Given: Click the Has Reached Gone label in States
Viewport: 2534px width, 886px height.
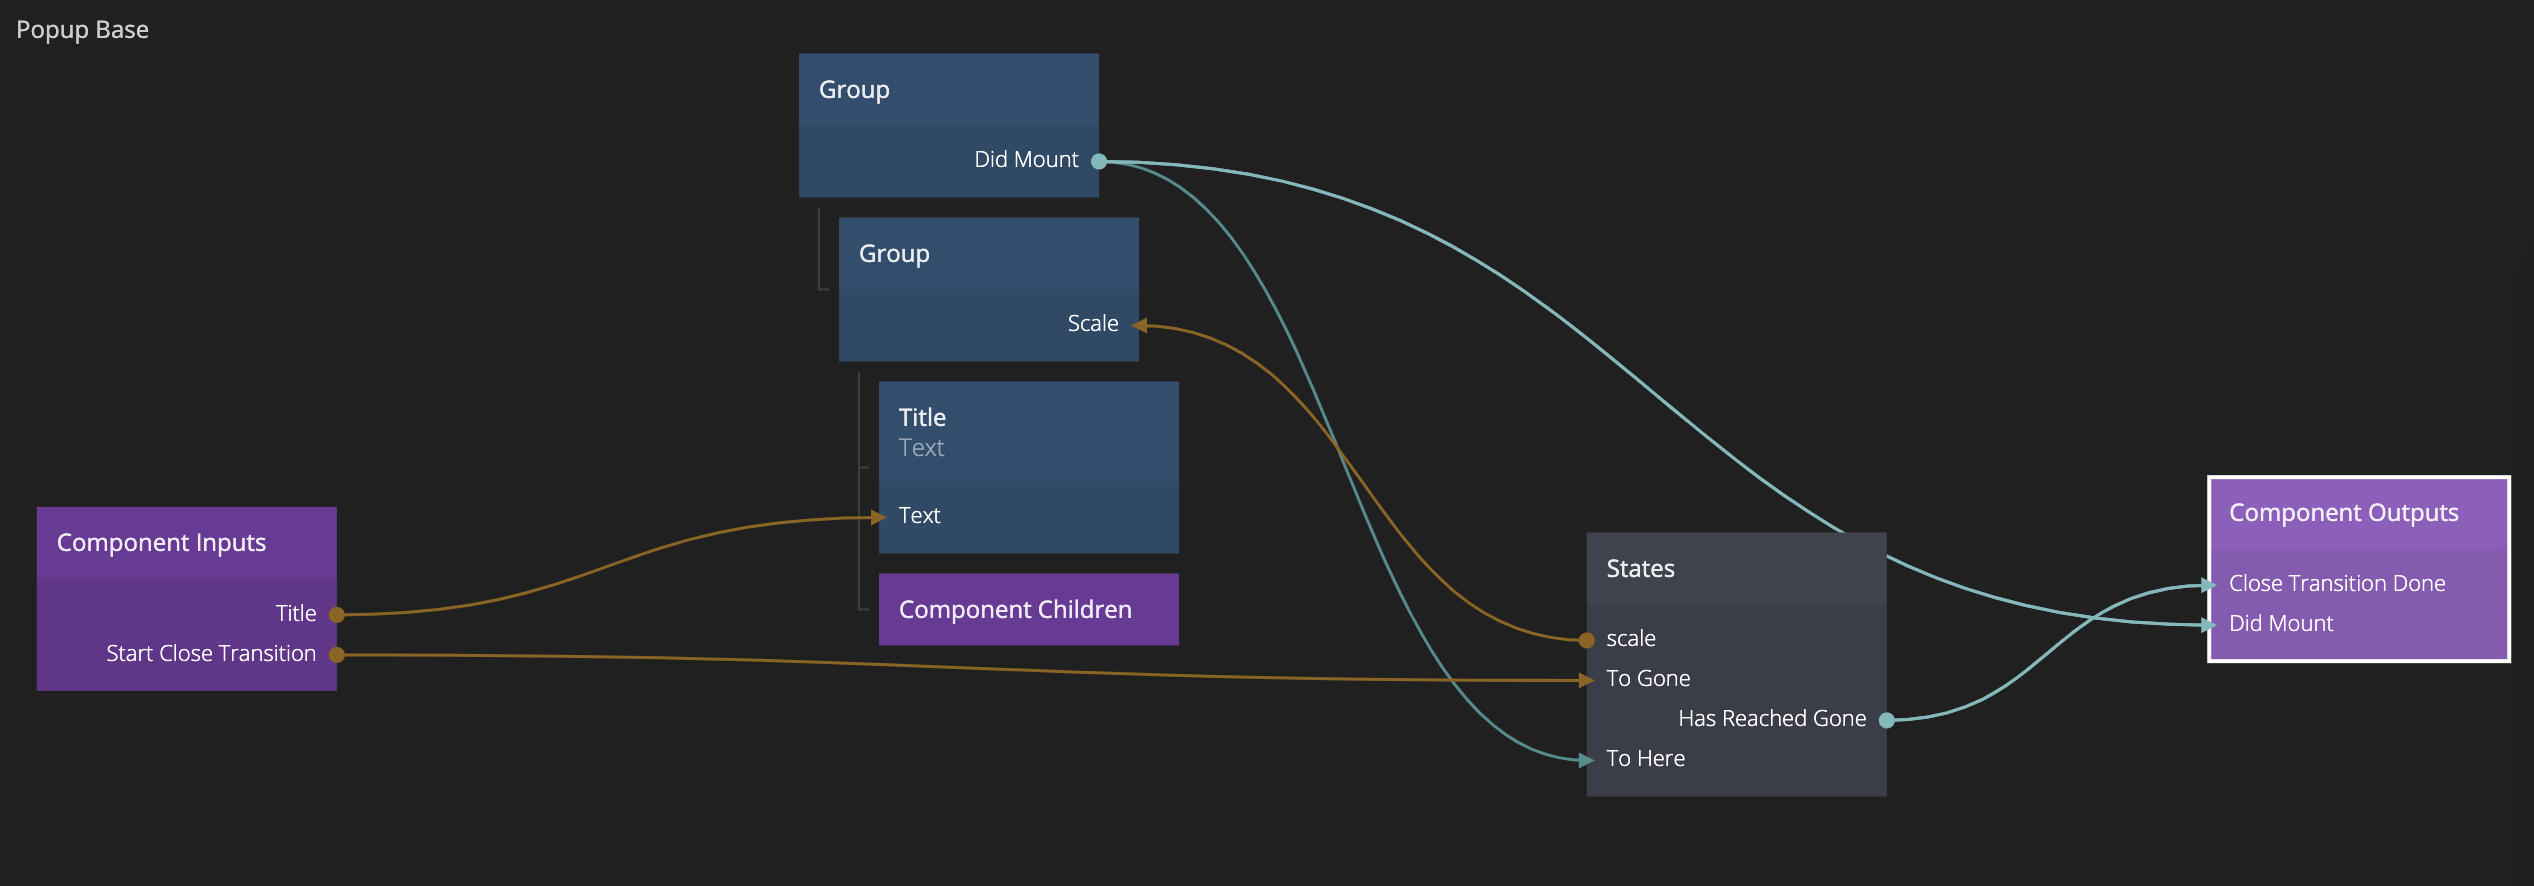Looking at the screenshot, I should [1771, 719].
